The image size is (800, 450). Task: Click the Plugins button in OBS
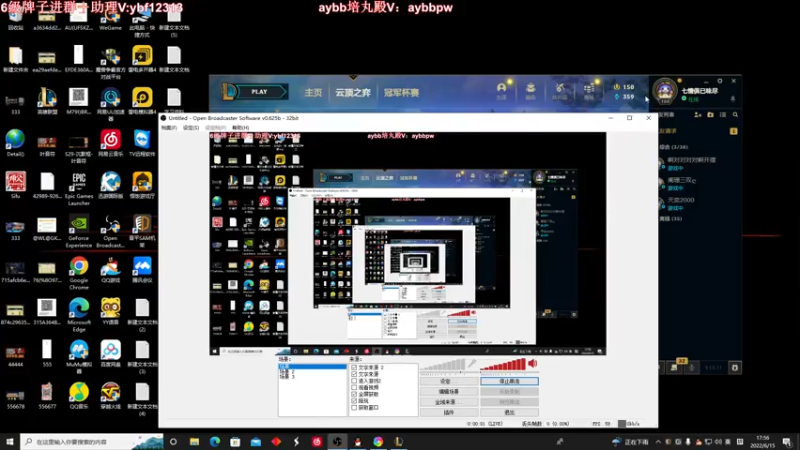coord(449,412)
